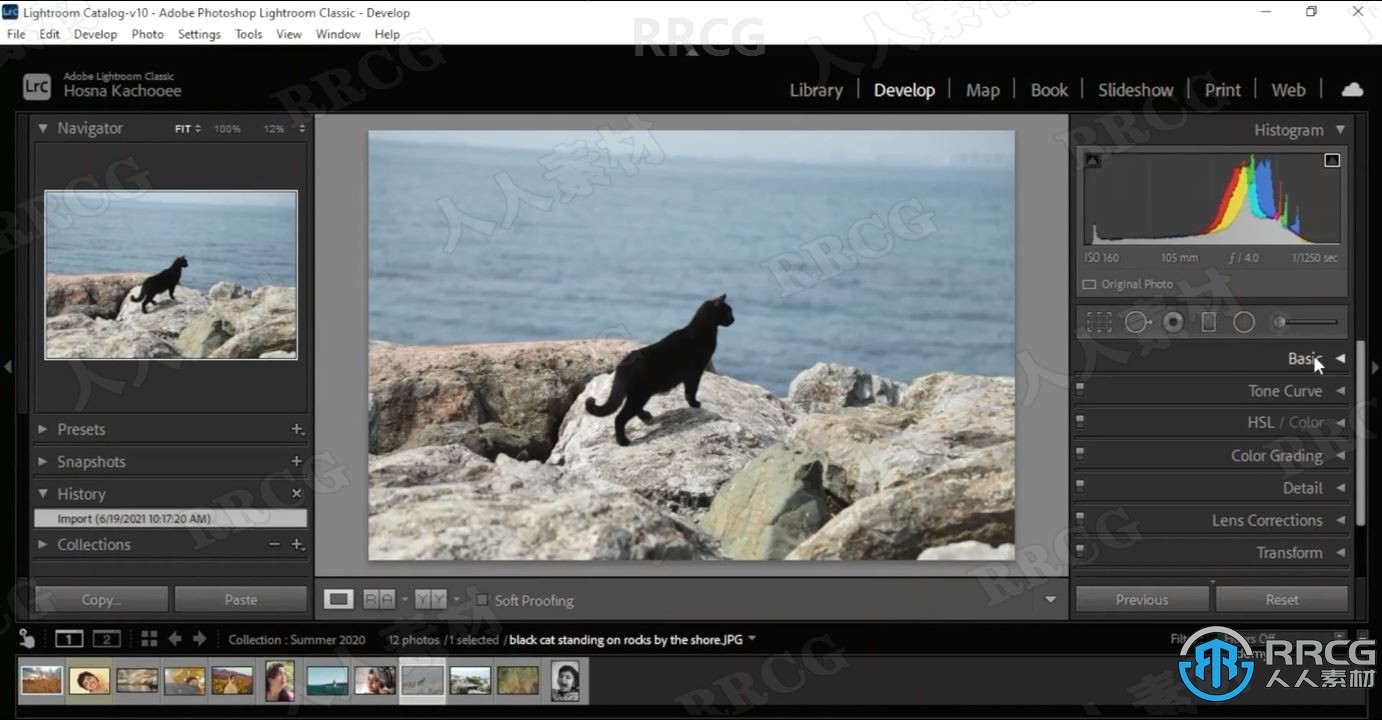Go back with the left arrow icon
This screenshot has height=720, width=1382.
pyautogui.click(x=175, y=639)
